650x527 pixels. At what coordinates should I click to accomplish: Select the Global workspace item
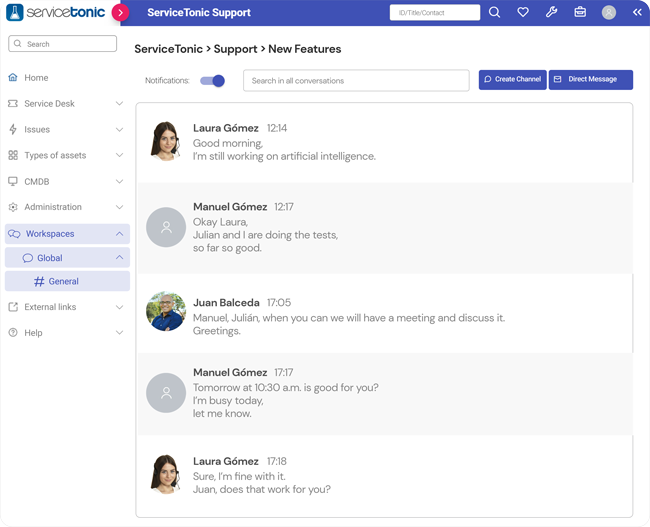(67, 257)
